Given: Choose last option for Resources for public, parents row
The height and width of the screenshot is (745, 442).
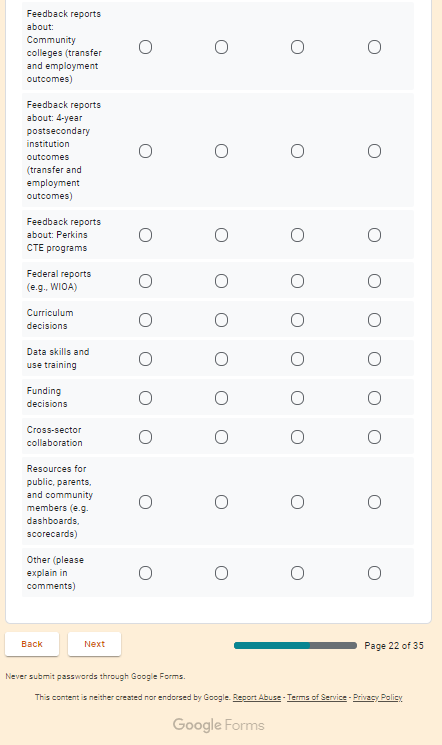Looking at the screenshot, I should [x=375, y=502].
